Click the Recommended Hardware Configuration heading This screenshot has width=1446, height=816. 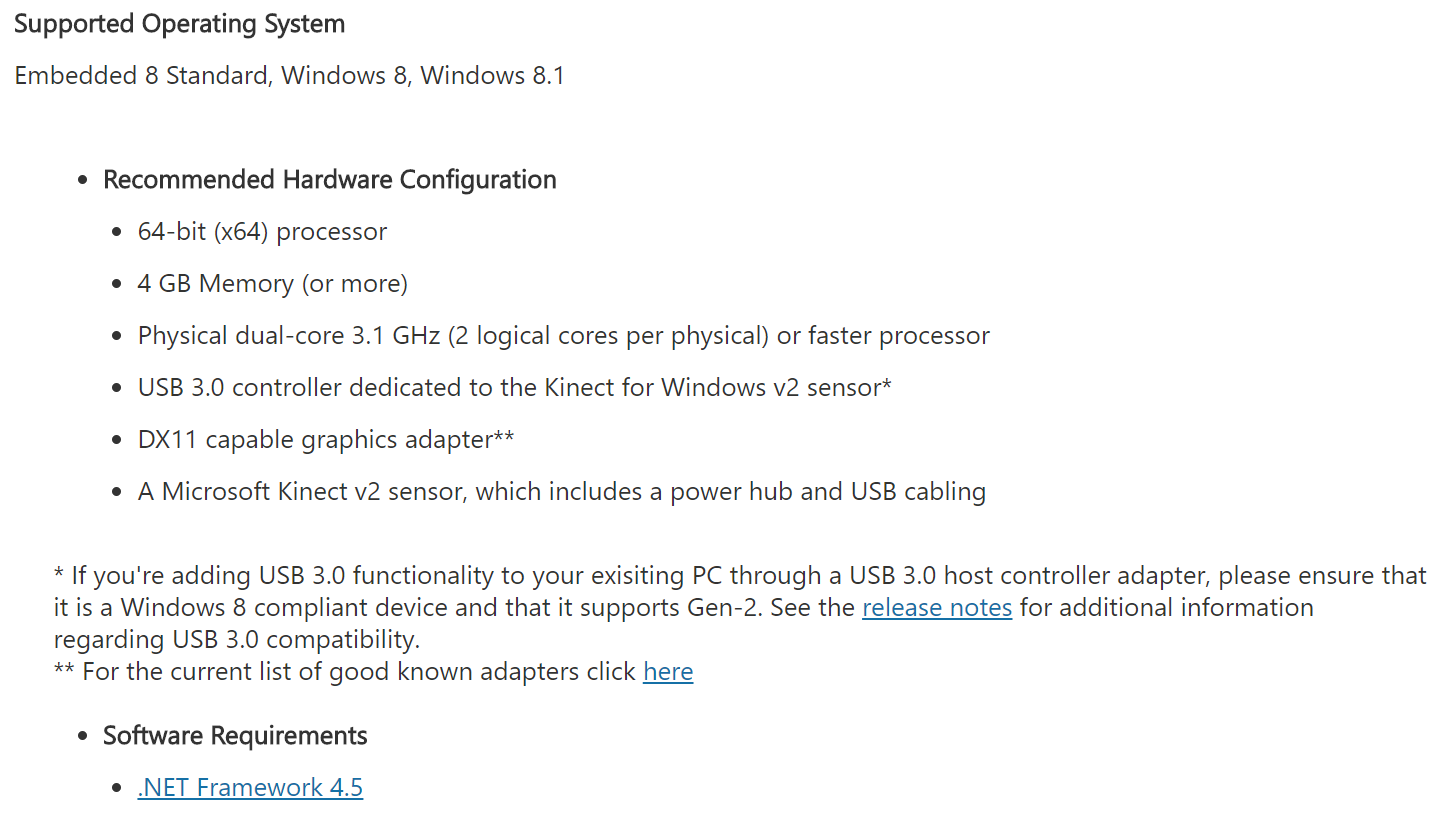click(x=330, y=179)
